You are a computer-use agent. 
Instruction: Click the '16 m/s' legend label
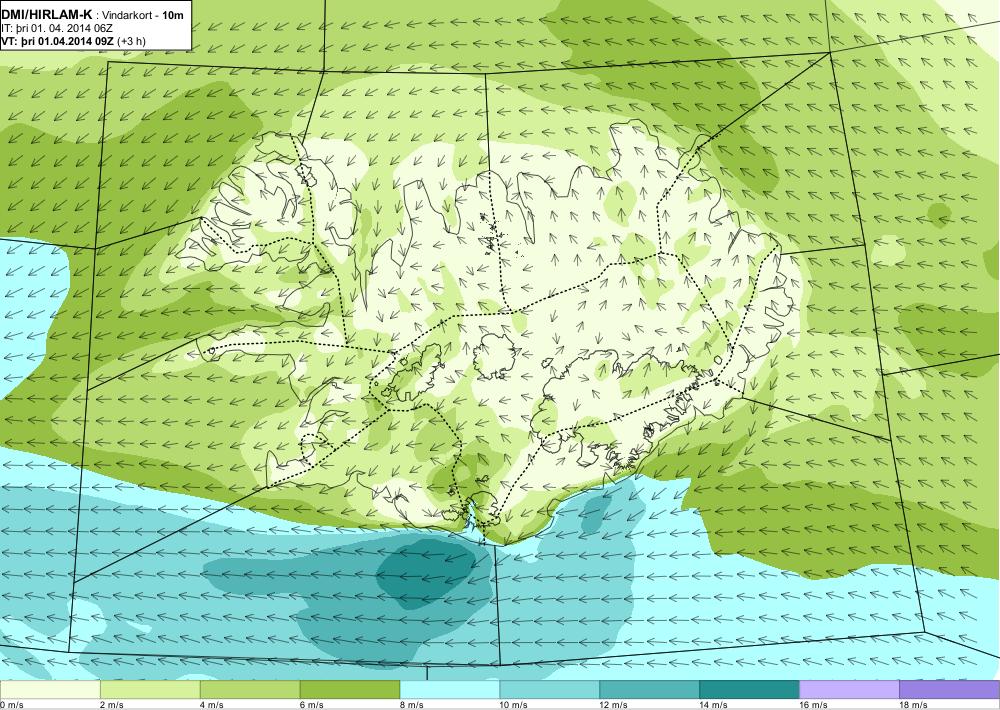(x=814, y=705)
